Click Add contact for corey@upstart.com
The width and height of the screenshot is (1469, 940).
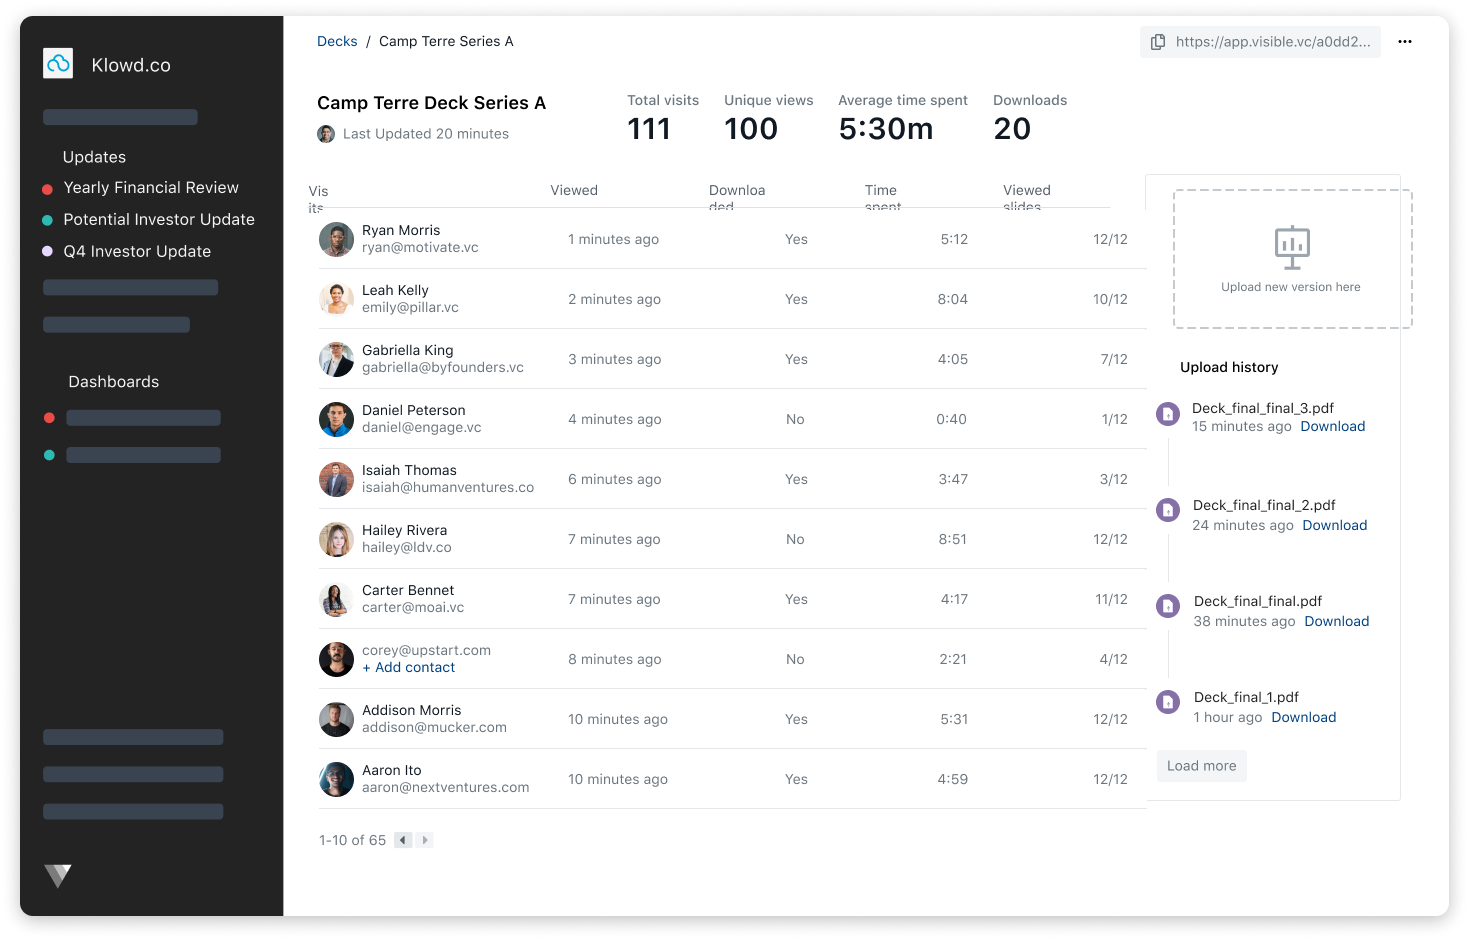coord(409,667)
